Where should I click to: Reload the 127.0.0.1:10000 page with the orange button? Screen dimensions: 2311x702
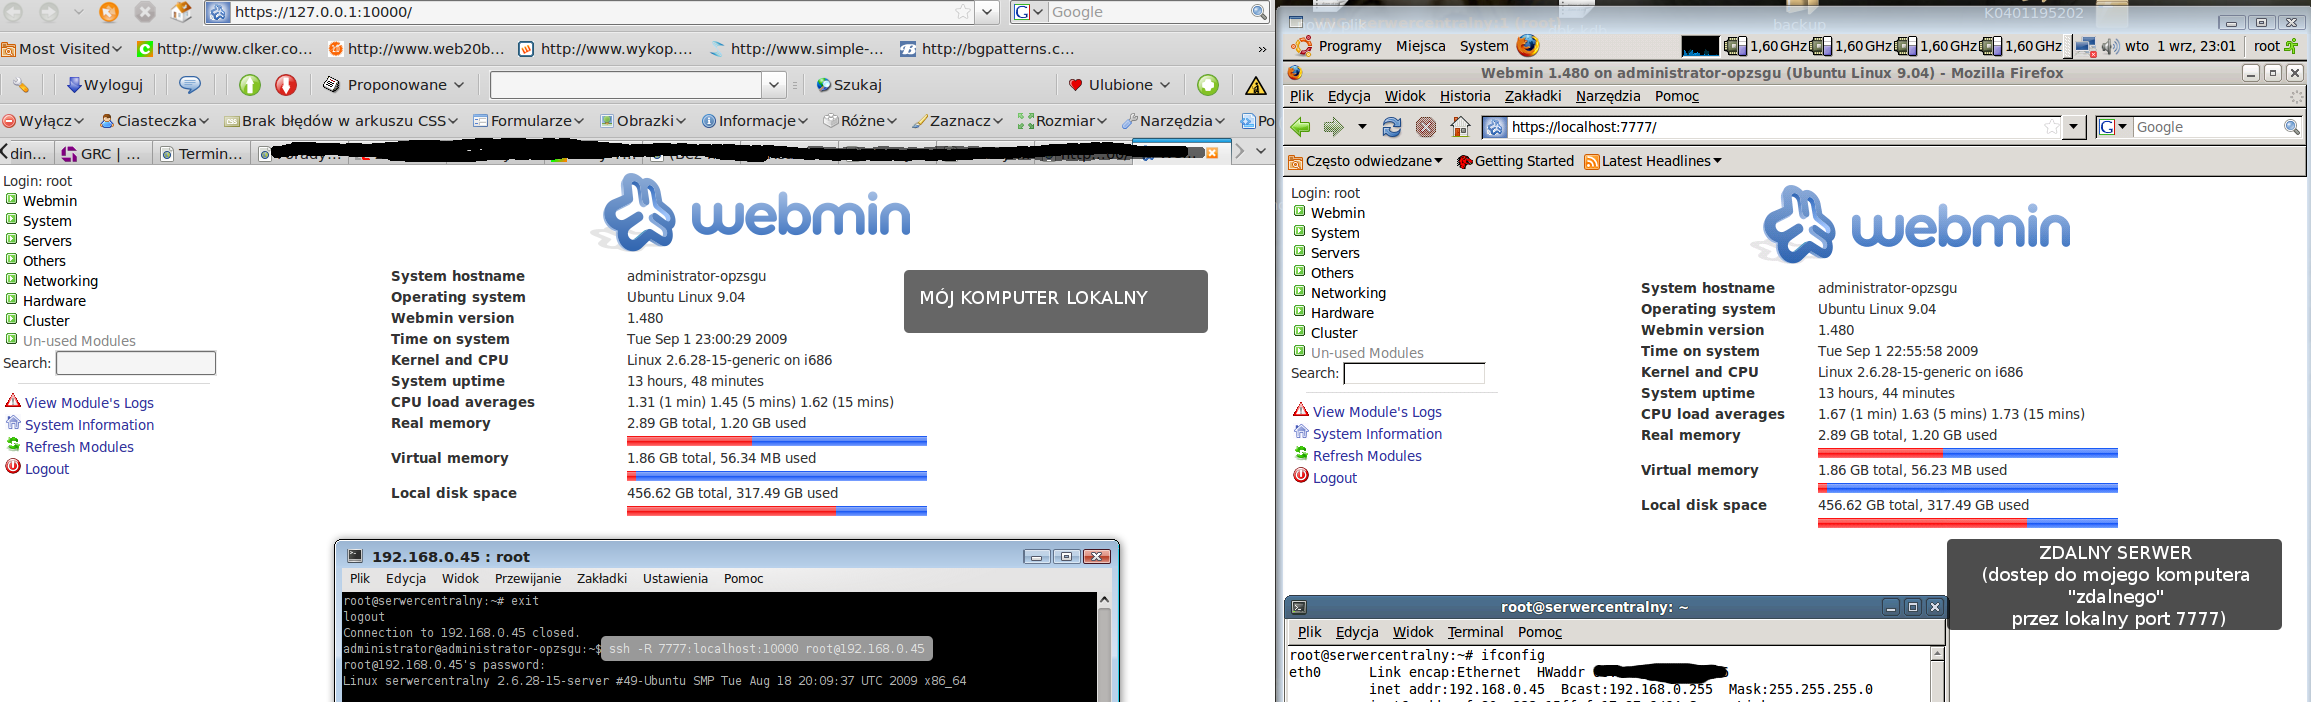click(109, 12)
